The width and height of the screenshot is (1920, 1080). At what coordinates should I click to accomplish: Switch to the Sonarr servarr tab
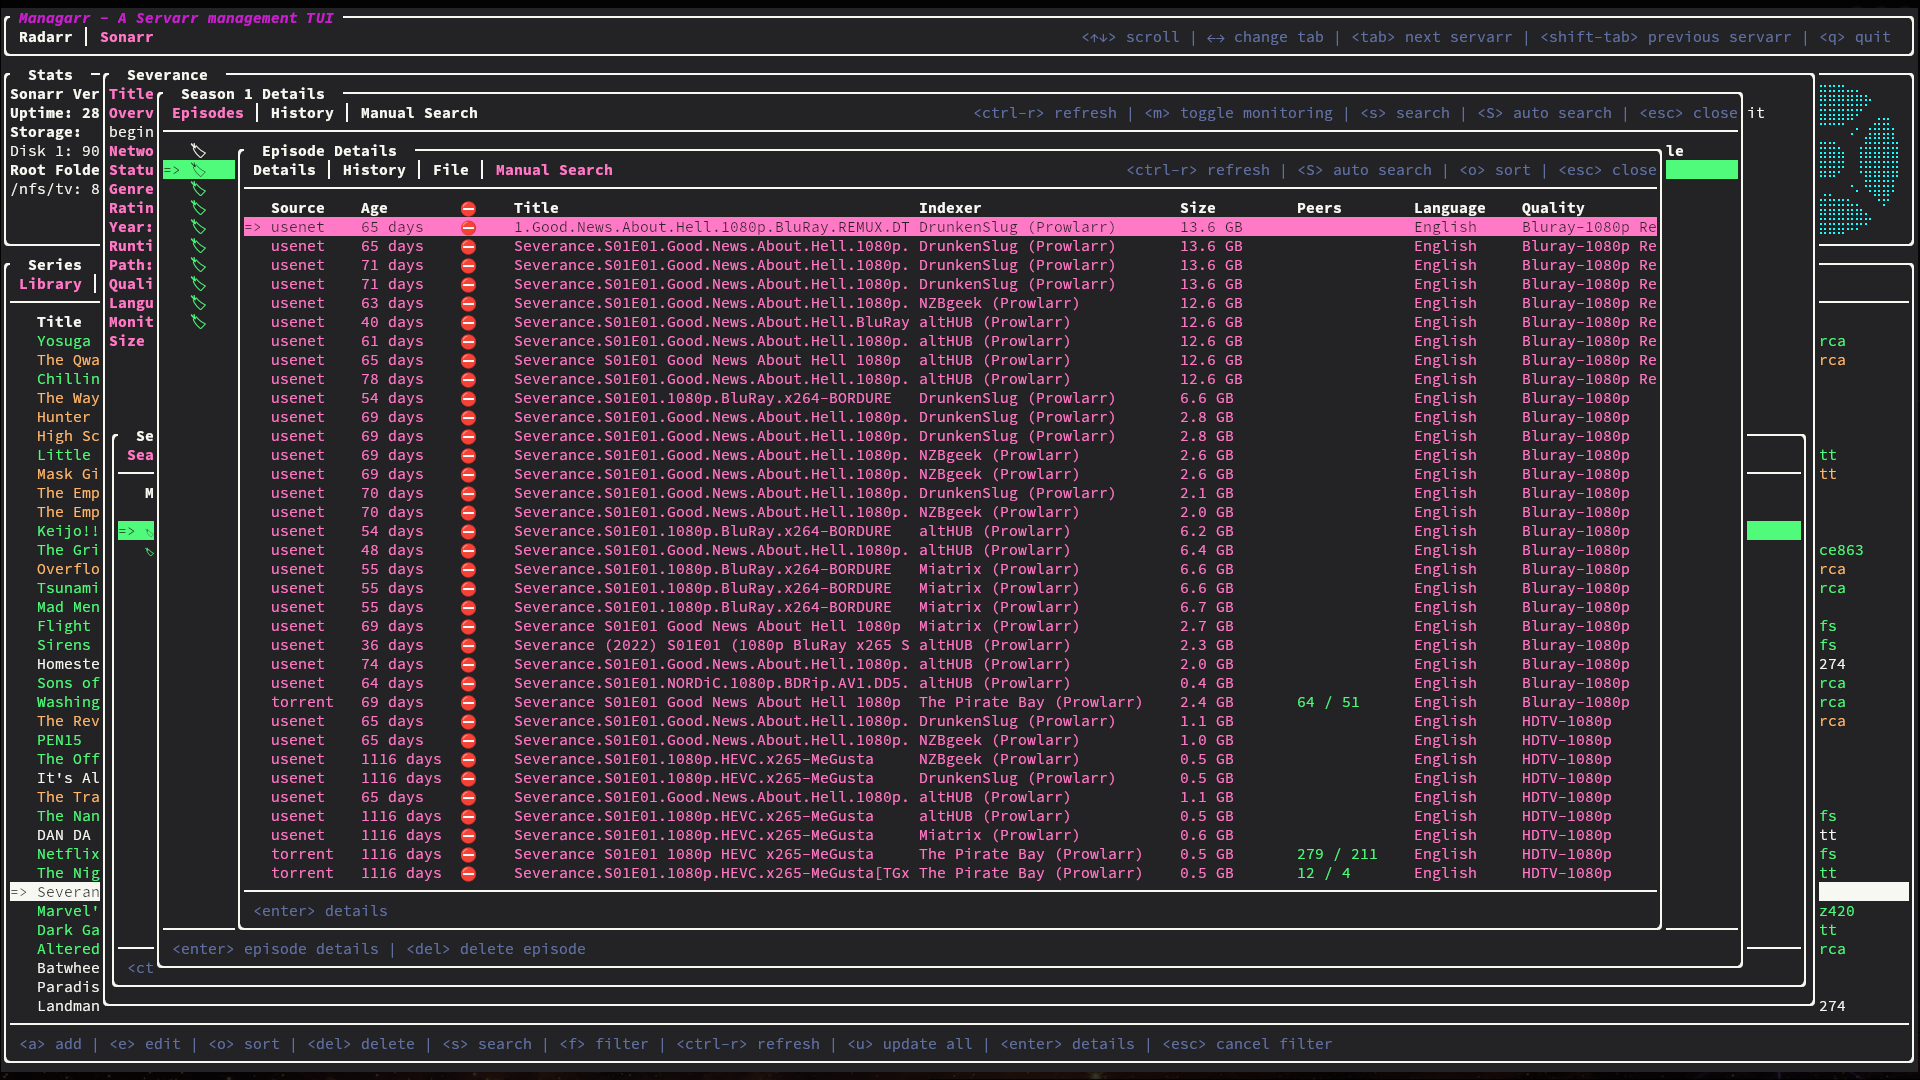[x=126, y=38]
